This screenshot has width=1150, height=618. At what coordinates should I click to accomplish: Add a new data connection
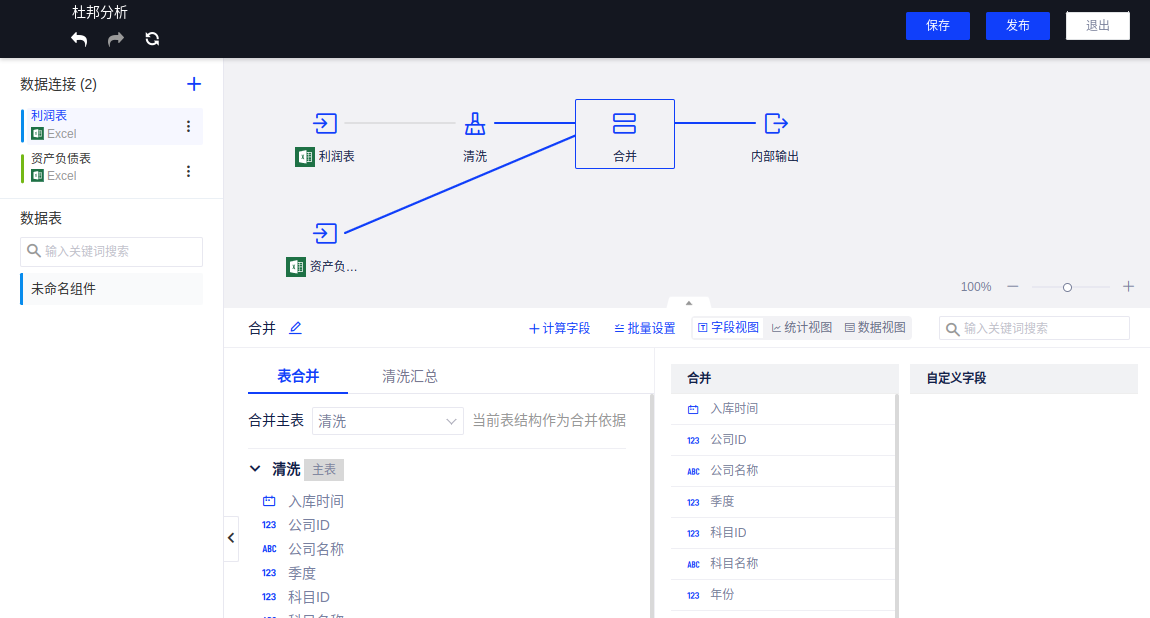(x=194, y=84)
